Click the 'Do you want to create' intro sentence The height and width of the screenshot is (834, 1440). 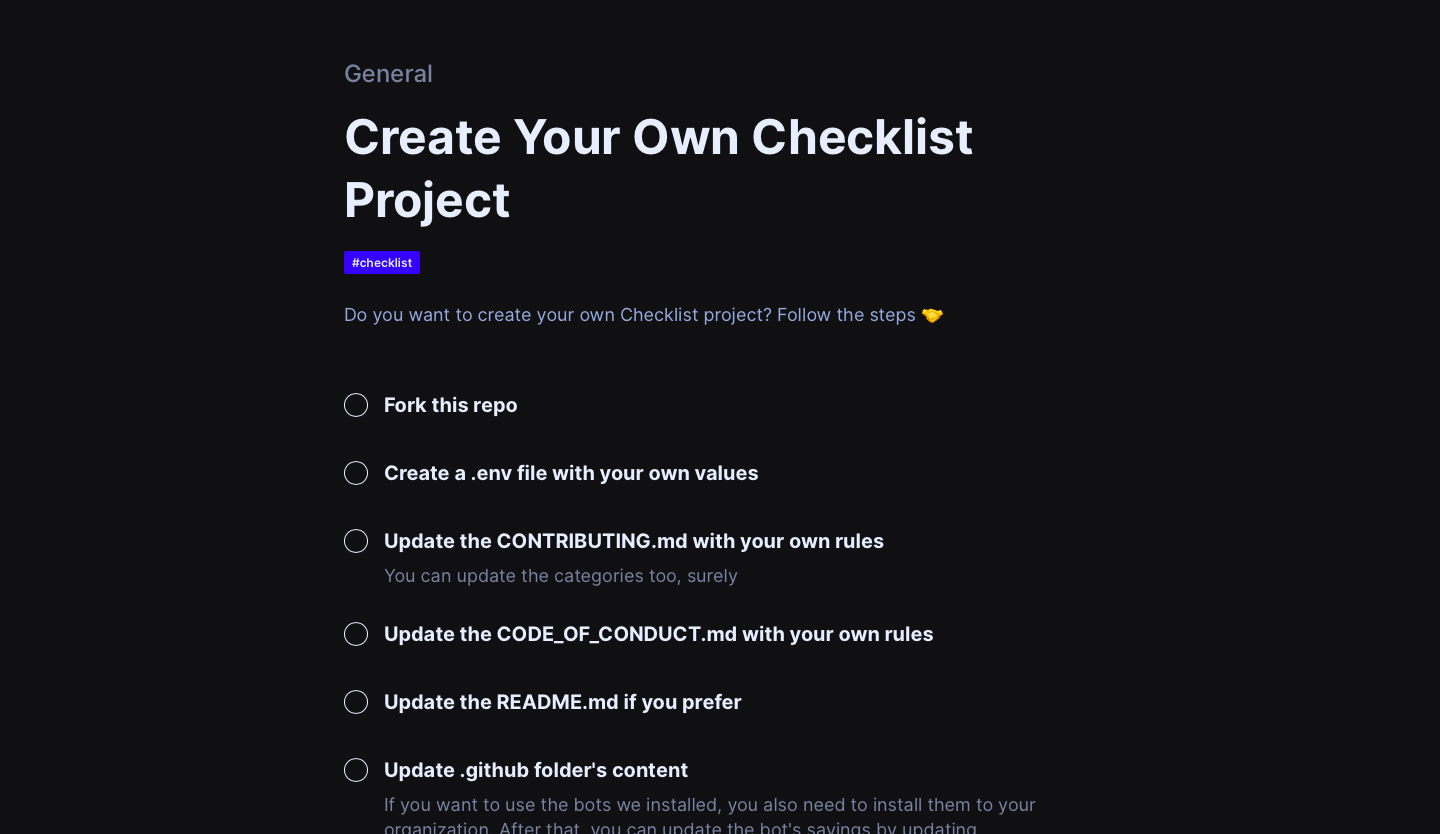[630, 315]
